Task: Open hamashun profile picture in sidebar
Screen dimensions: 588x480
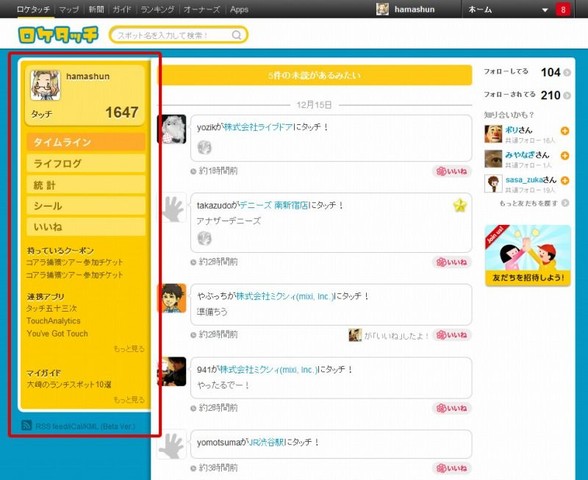Action: [45, 85]
